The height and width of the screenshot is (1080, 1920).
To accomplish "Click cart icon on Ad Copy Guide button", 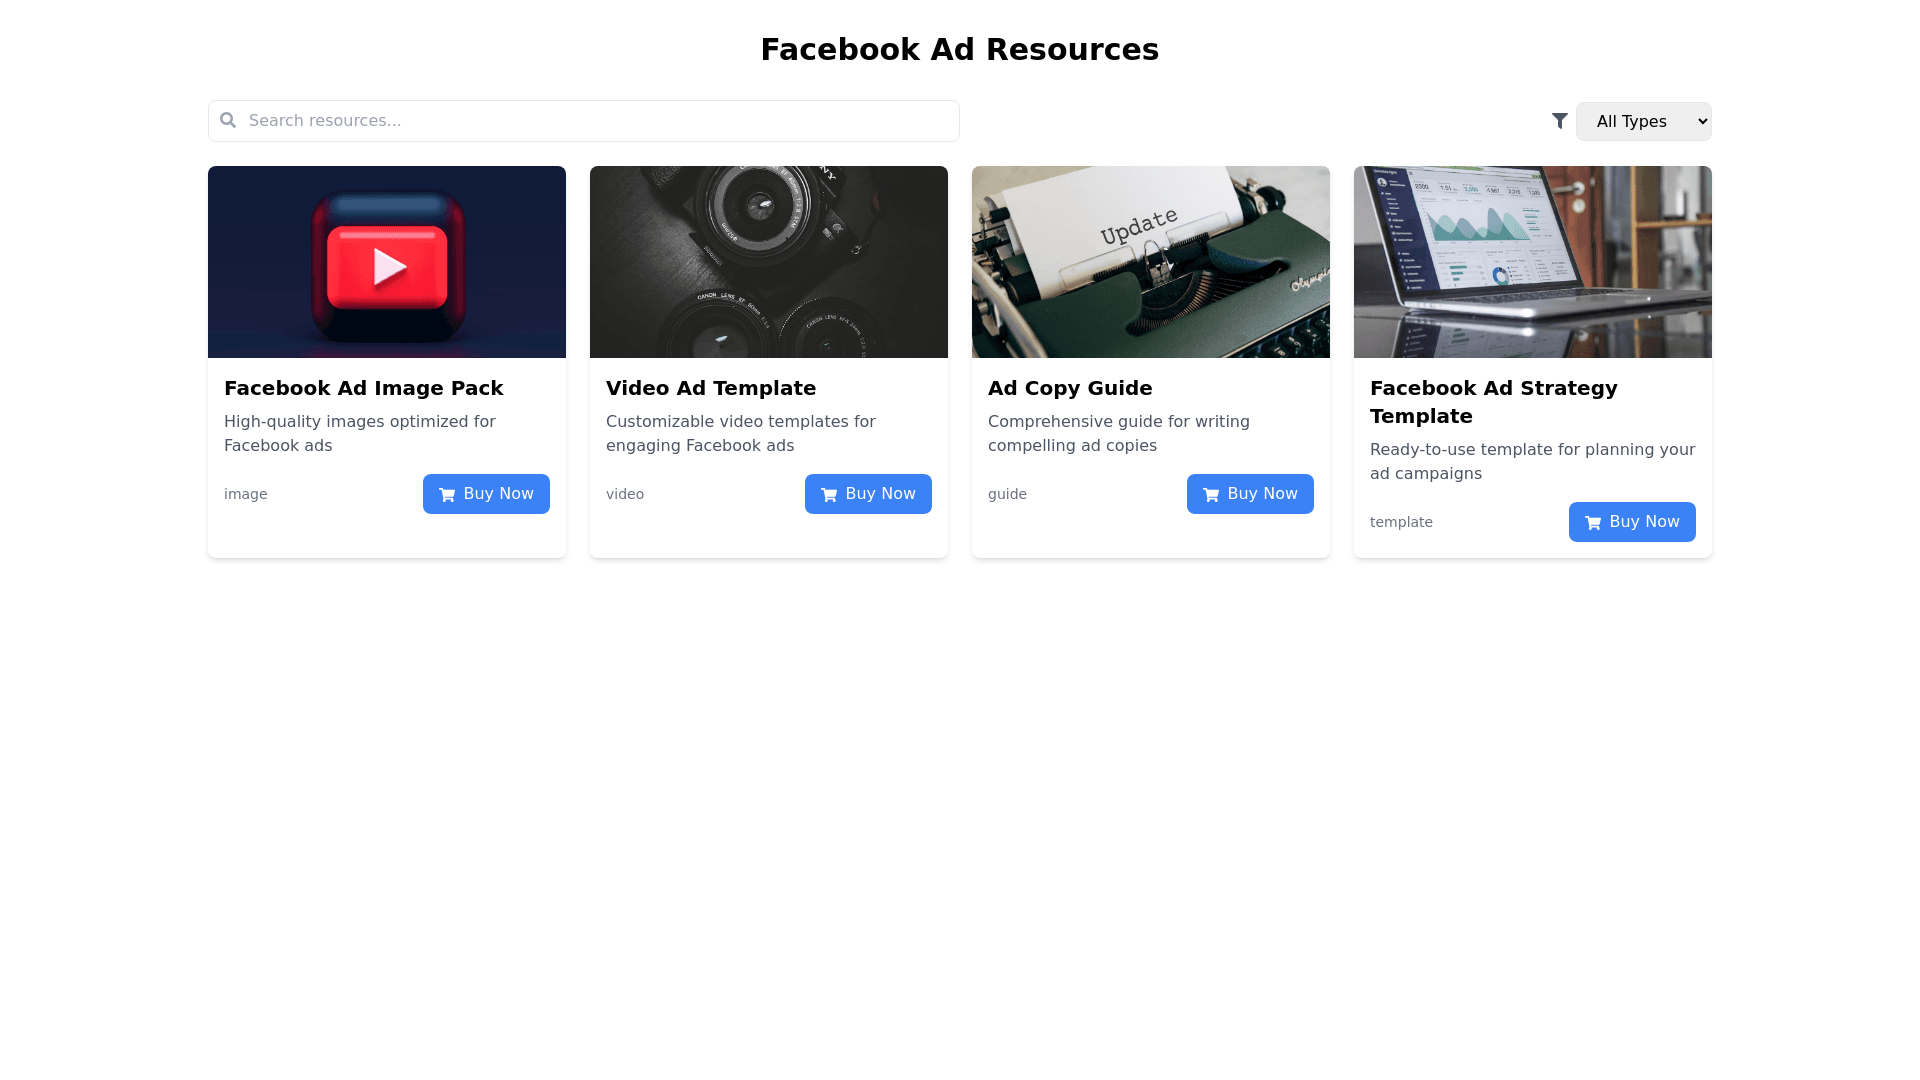I will point(1211,495).
